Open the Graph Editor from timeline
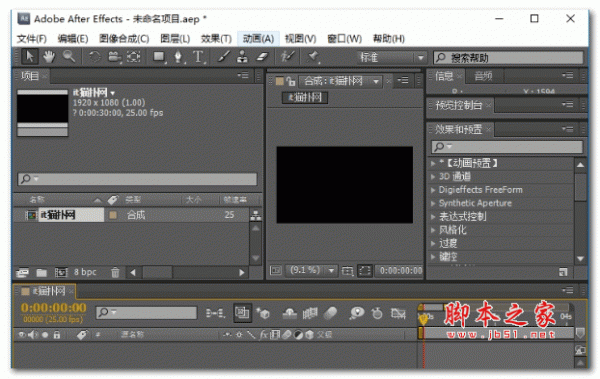Viewport: 600px width, 379px height. click(x=398, y=314)
